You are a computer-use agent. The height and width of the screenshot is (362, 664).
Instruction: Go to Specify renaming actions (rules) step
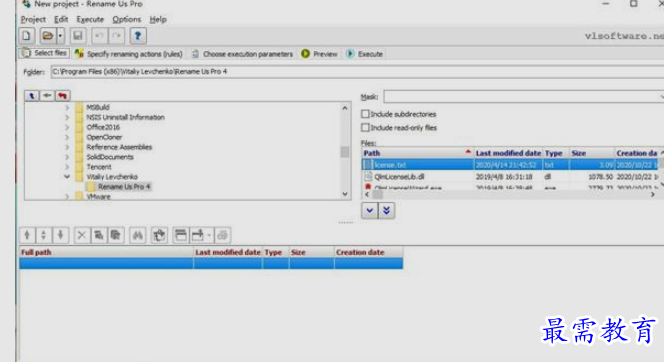(129, 54)
